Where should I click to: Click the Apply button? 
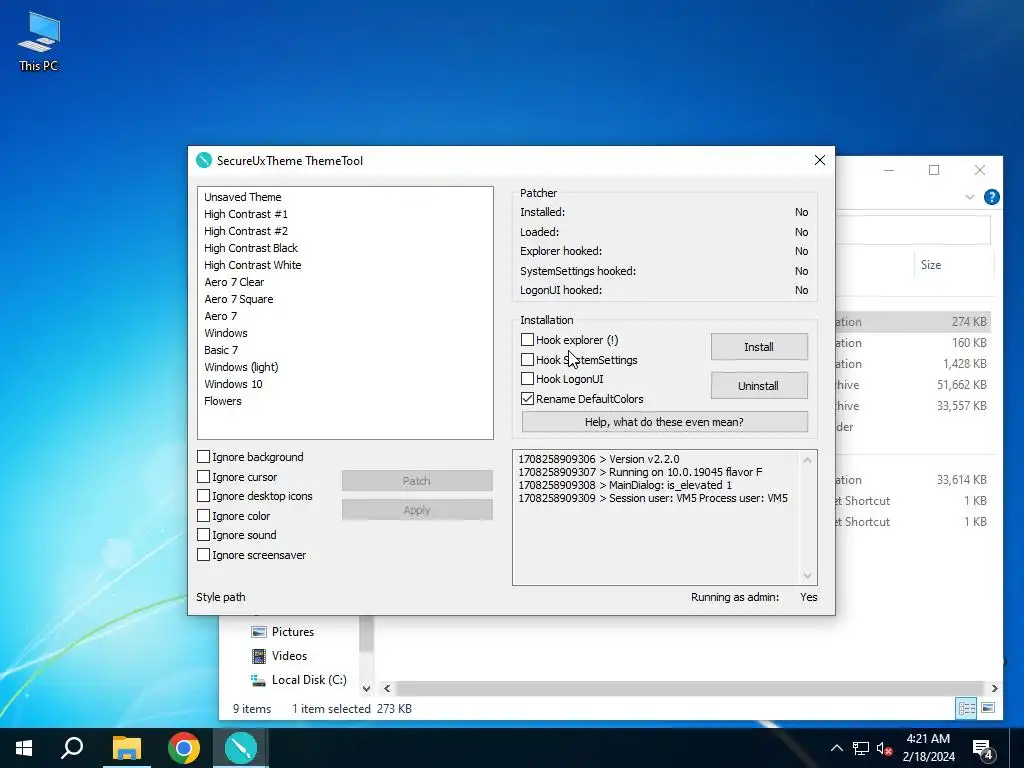tap(417, 510)
